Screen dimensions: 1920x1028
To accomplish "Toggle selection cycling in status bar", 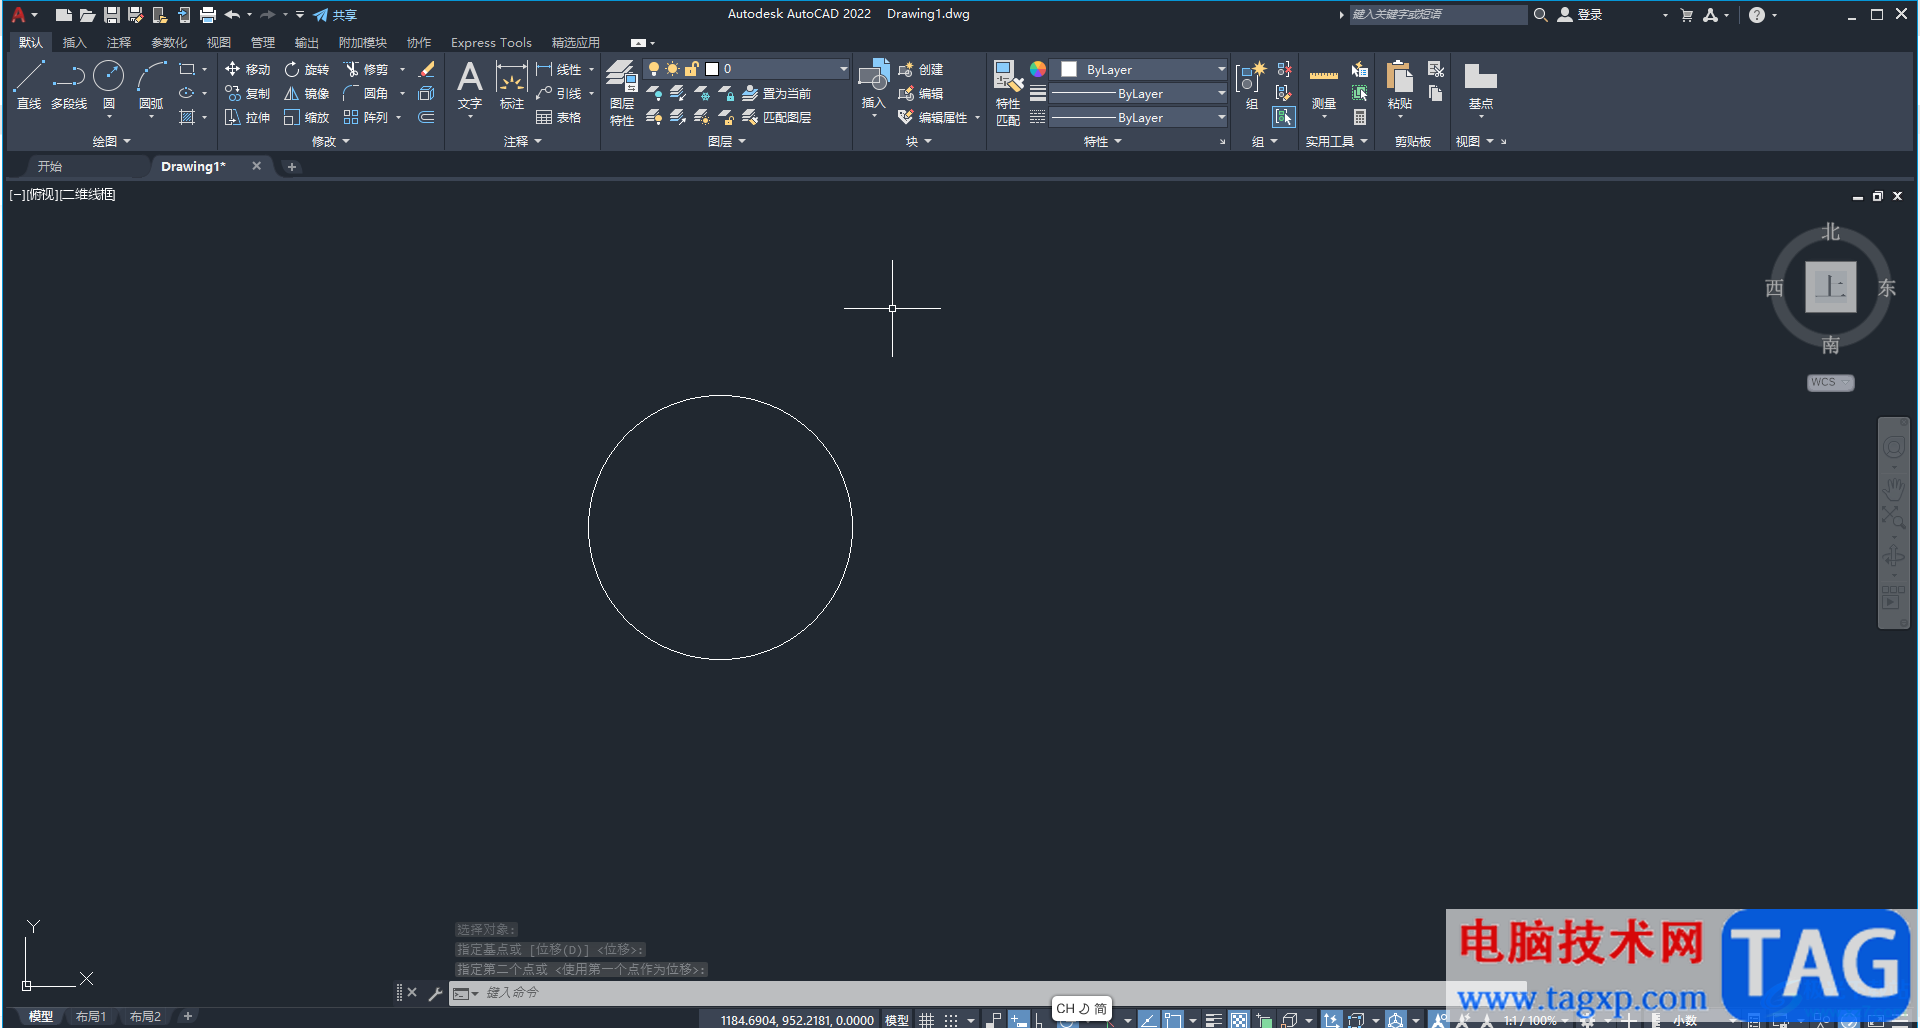I will pyautogui.click(x=1264, y=1020).
